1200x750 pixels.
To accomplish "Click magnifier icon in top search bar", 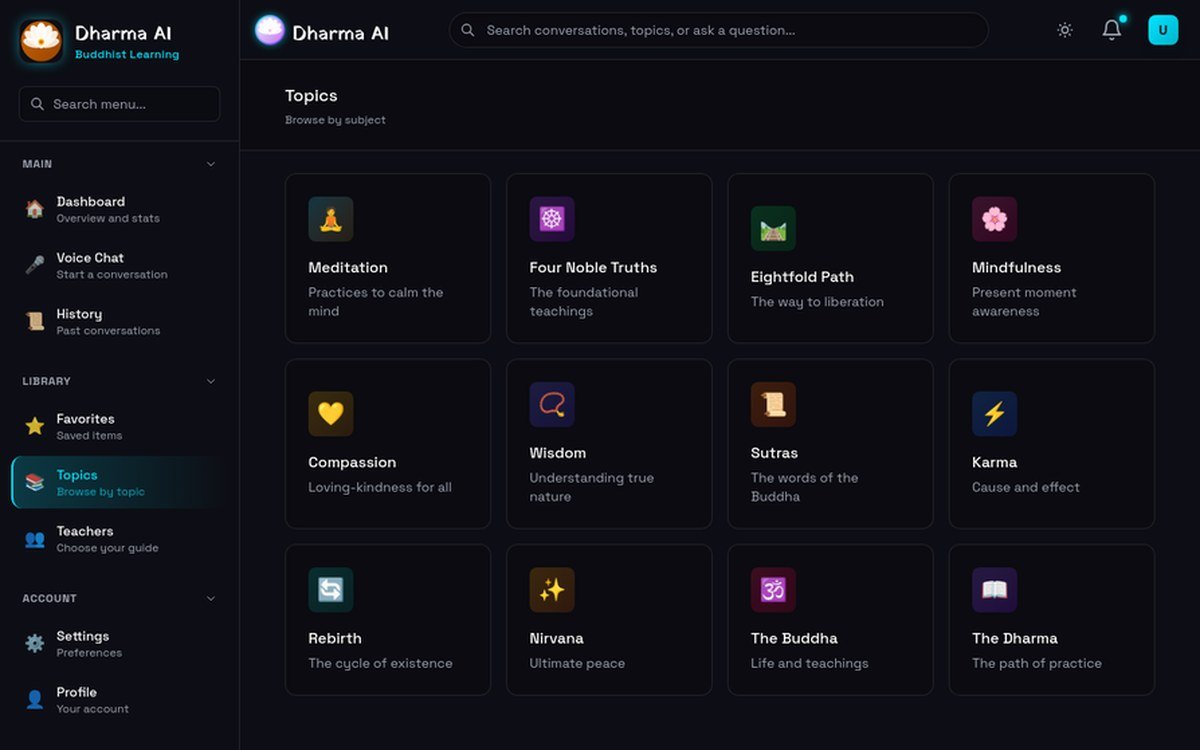I will point(468,30).
